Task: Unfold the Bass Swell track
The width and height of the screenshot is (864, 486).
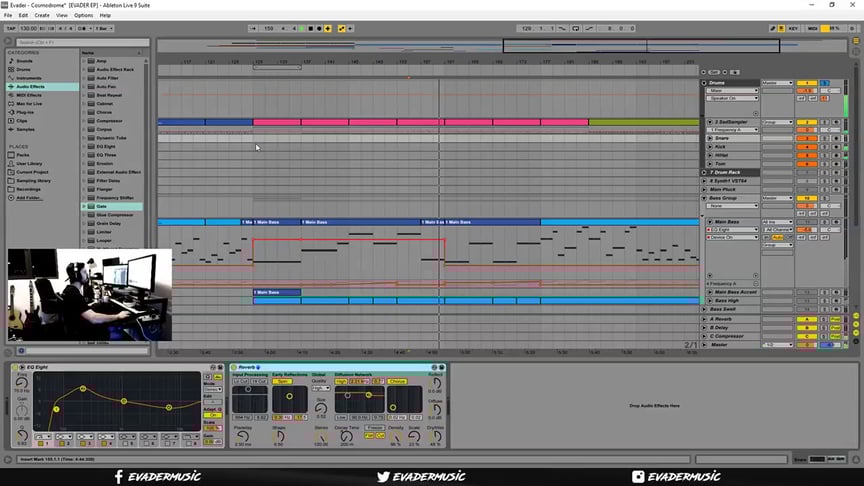Action: [x=704, y=309]
